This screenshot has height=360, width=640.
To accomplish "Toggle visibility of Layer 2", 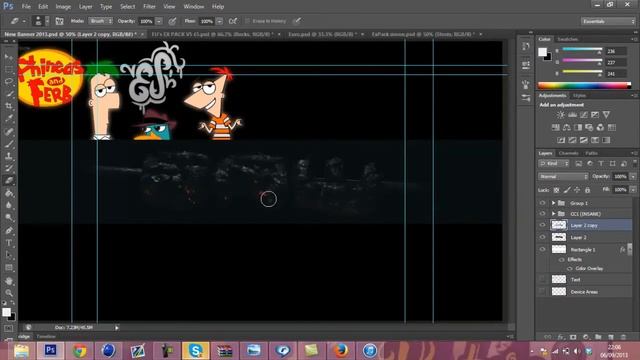I will 542,237.
